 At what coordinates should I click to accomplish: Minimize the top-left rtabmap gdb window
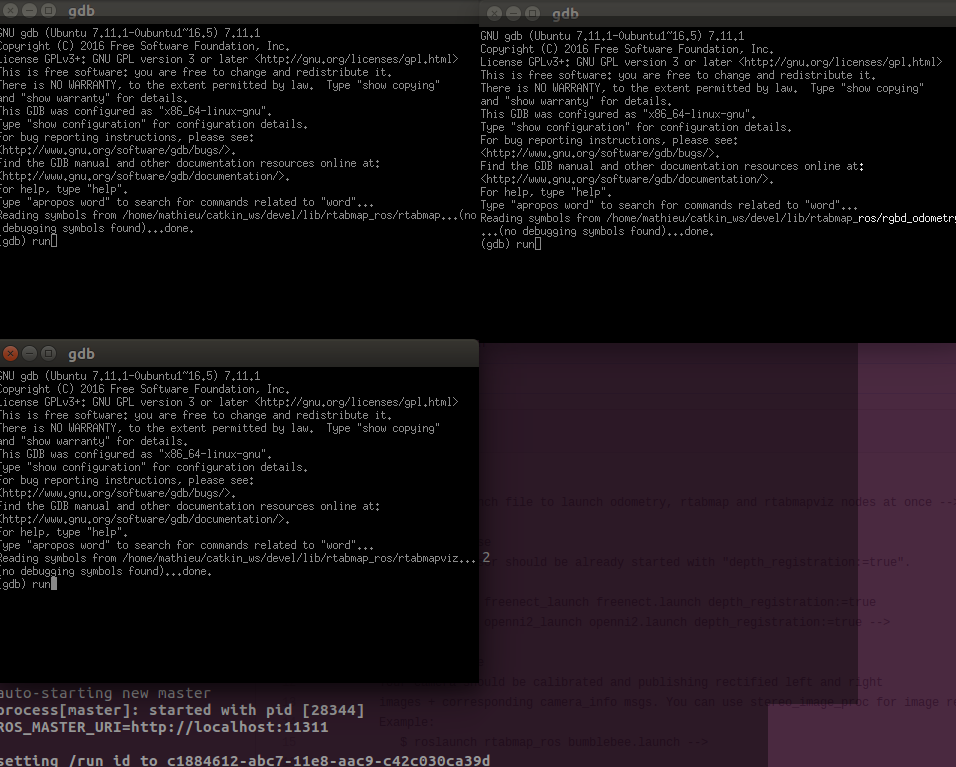(x=29, y=10)
